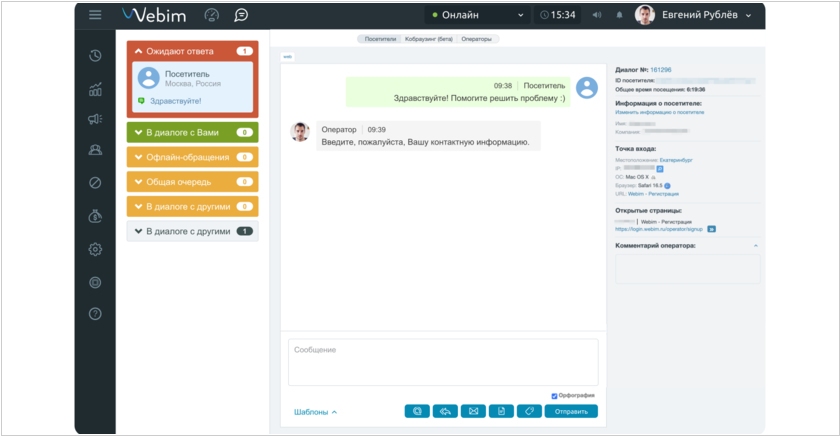Expand the Офлайн-обращения queue section
Image resolution: width=840 pixels, height=436 pixels.
(192, 157)
